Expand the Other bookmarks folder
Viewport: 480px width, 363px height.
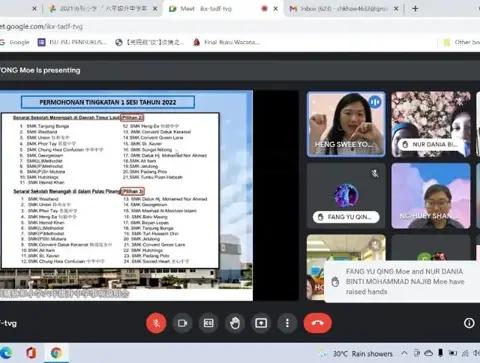pyautogui.click(x=462, y=42)
